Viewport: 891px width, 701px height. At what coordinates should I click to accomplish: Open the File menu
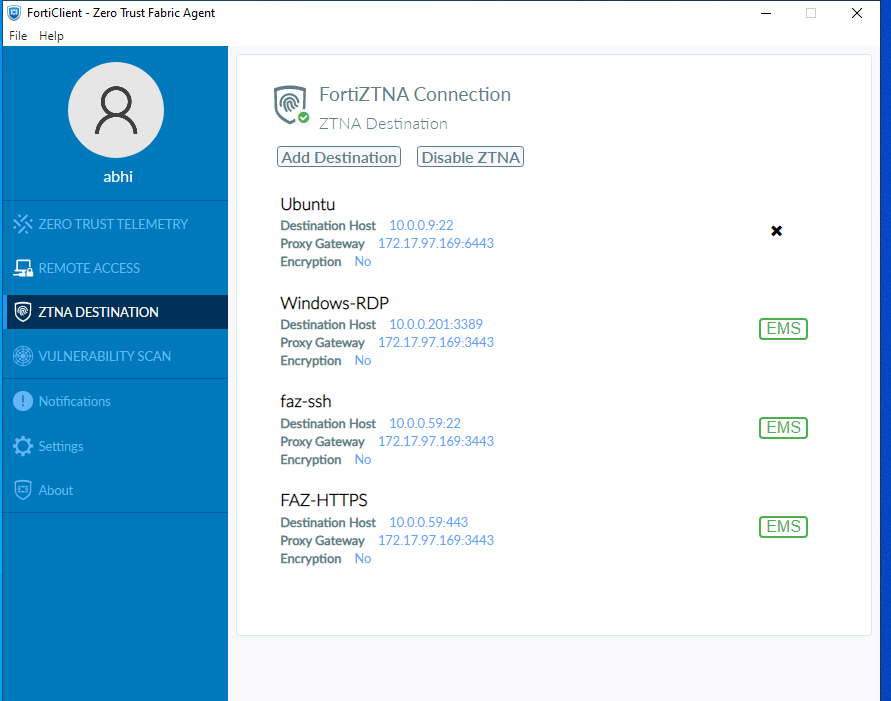(x=18, y=36)
